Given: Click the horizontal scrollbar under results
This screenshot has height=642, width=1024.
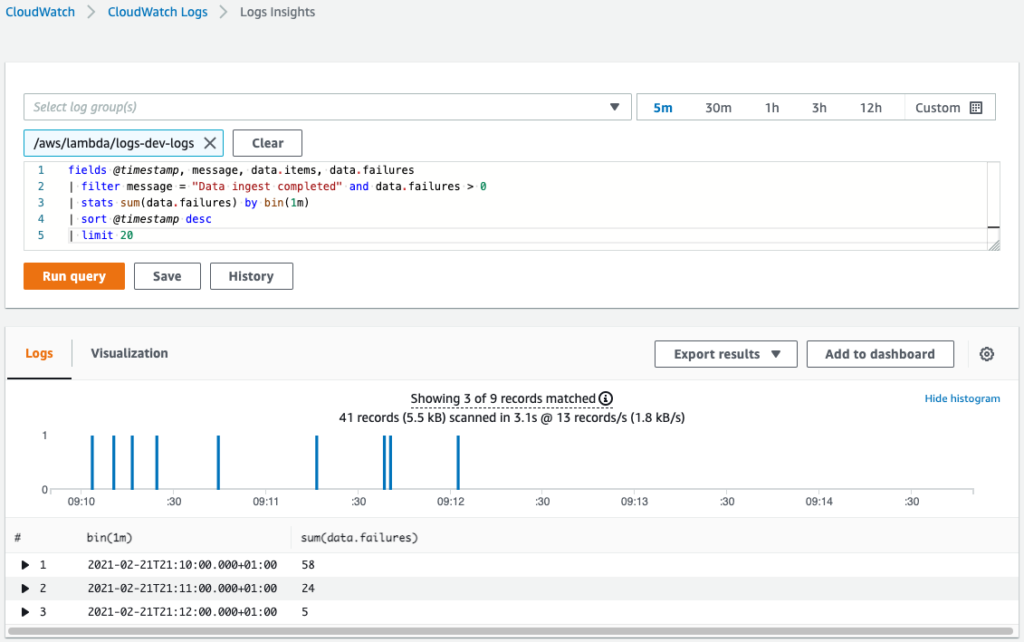Looking at the screenshot, I should point(509,632).
